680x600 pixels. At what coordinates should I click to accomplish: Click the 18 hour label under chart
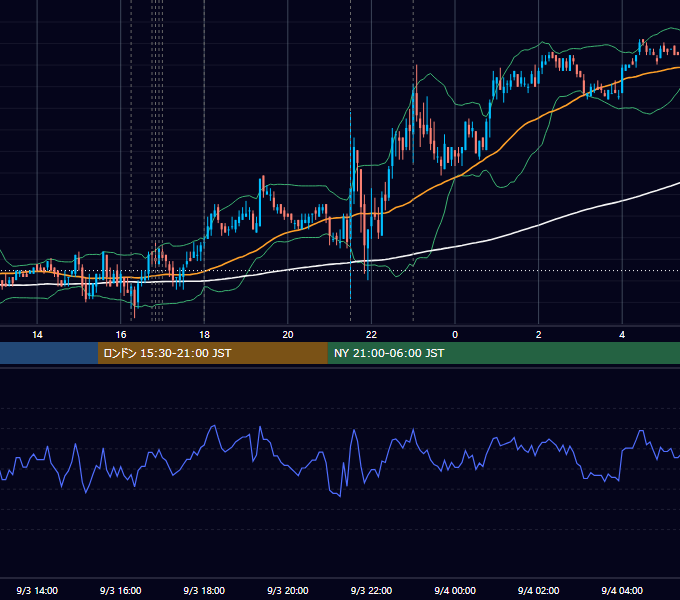pos(204,335)
